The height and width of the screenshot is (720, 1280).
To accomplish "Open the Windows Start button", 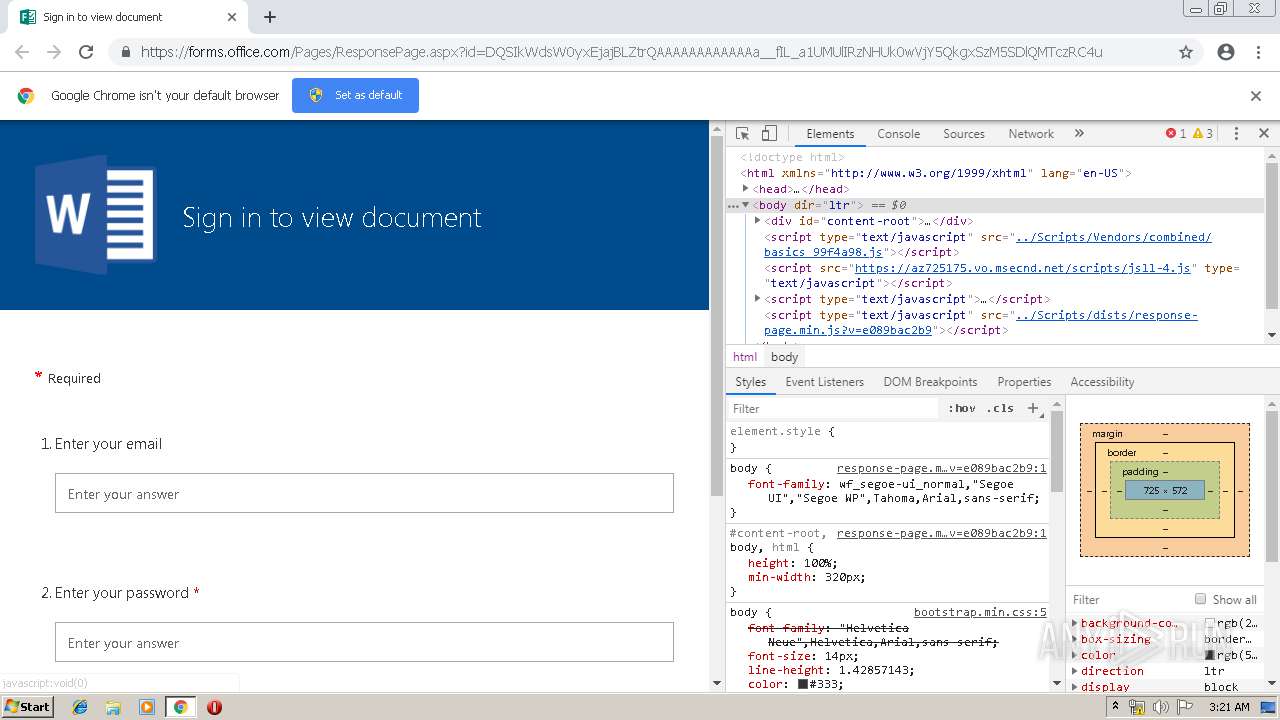I will pyautogui.click(x=27, y=706).
